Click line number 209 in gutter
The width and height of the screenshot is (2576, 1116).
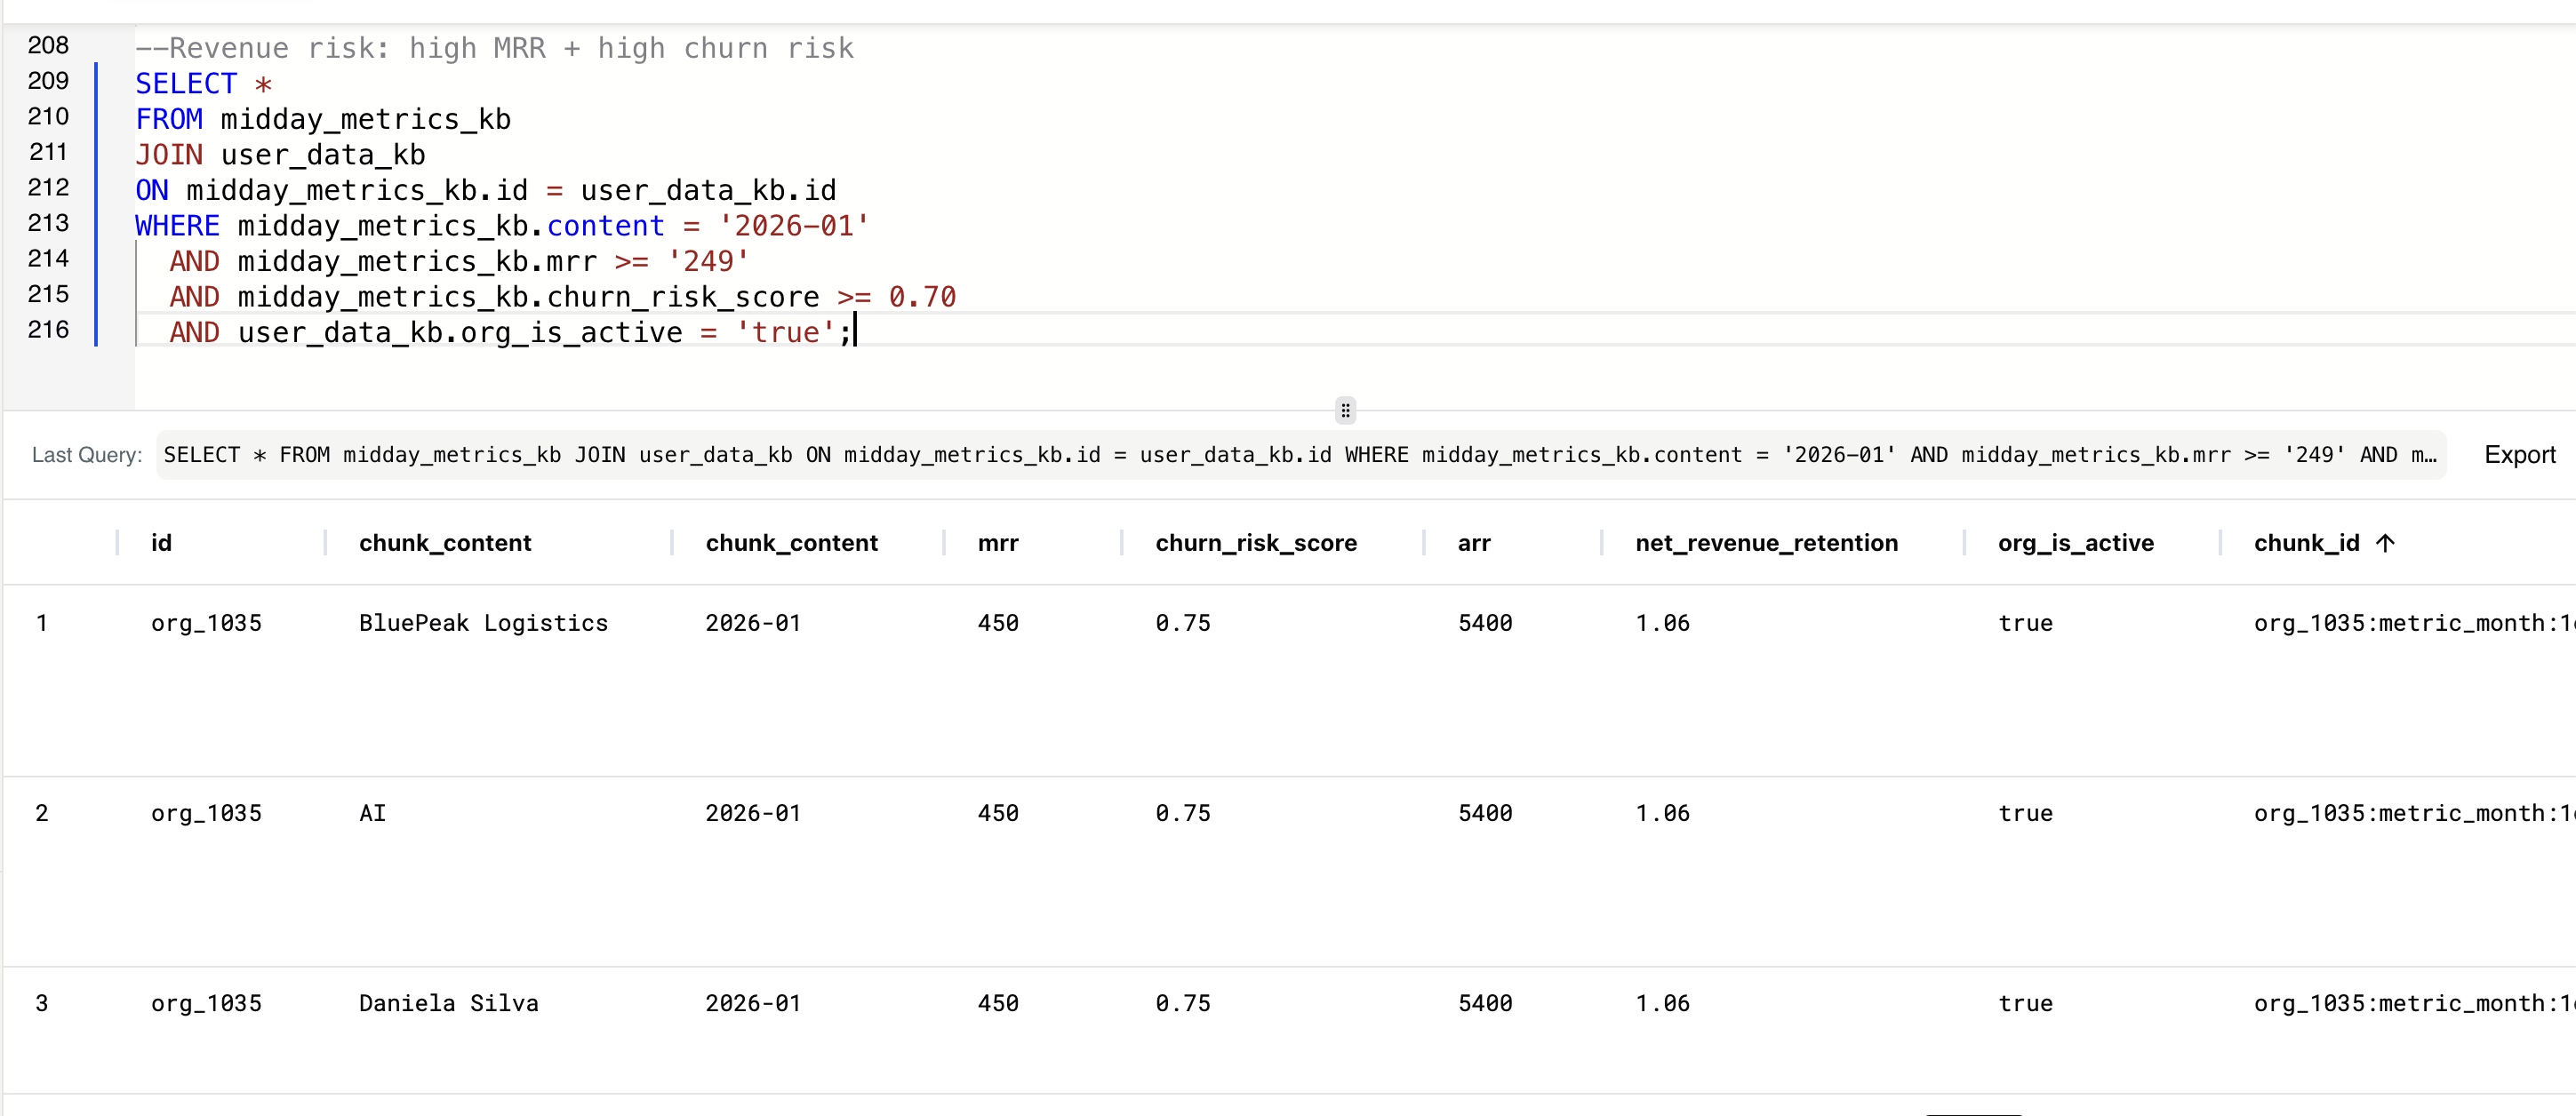click(48, 81)
